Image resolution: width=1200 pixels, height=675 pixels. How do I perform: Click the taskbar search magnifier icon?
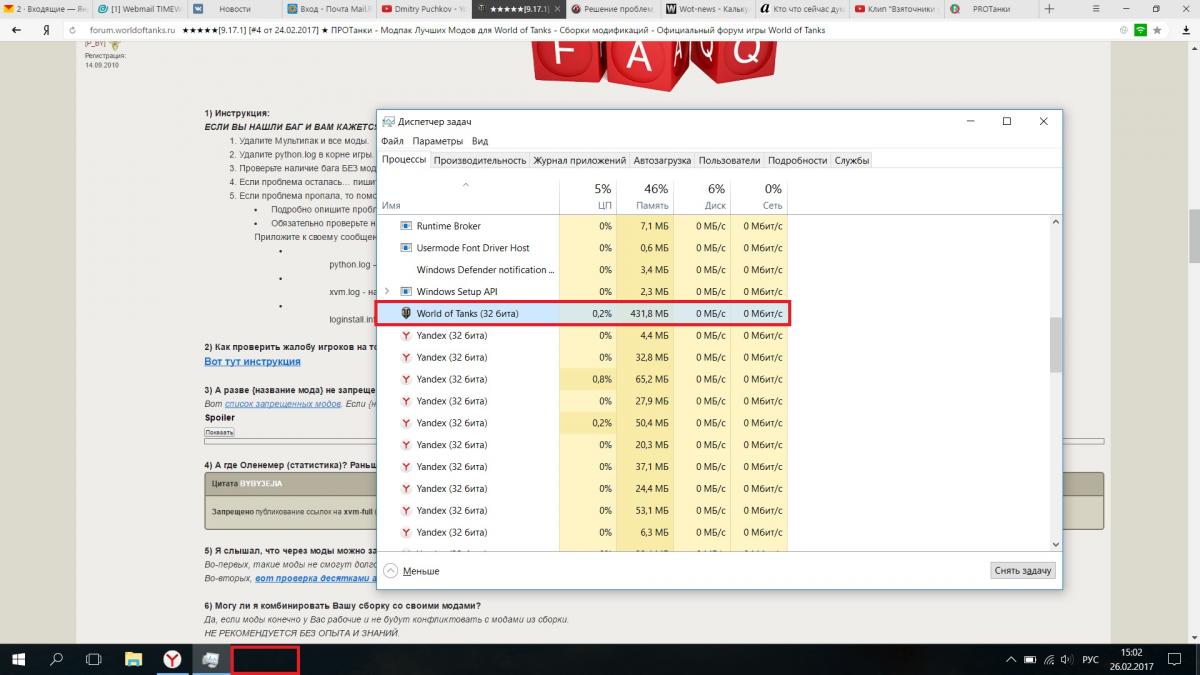(57, 659)
